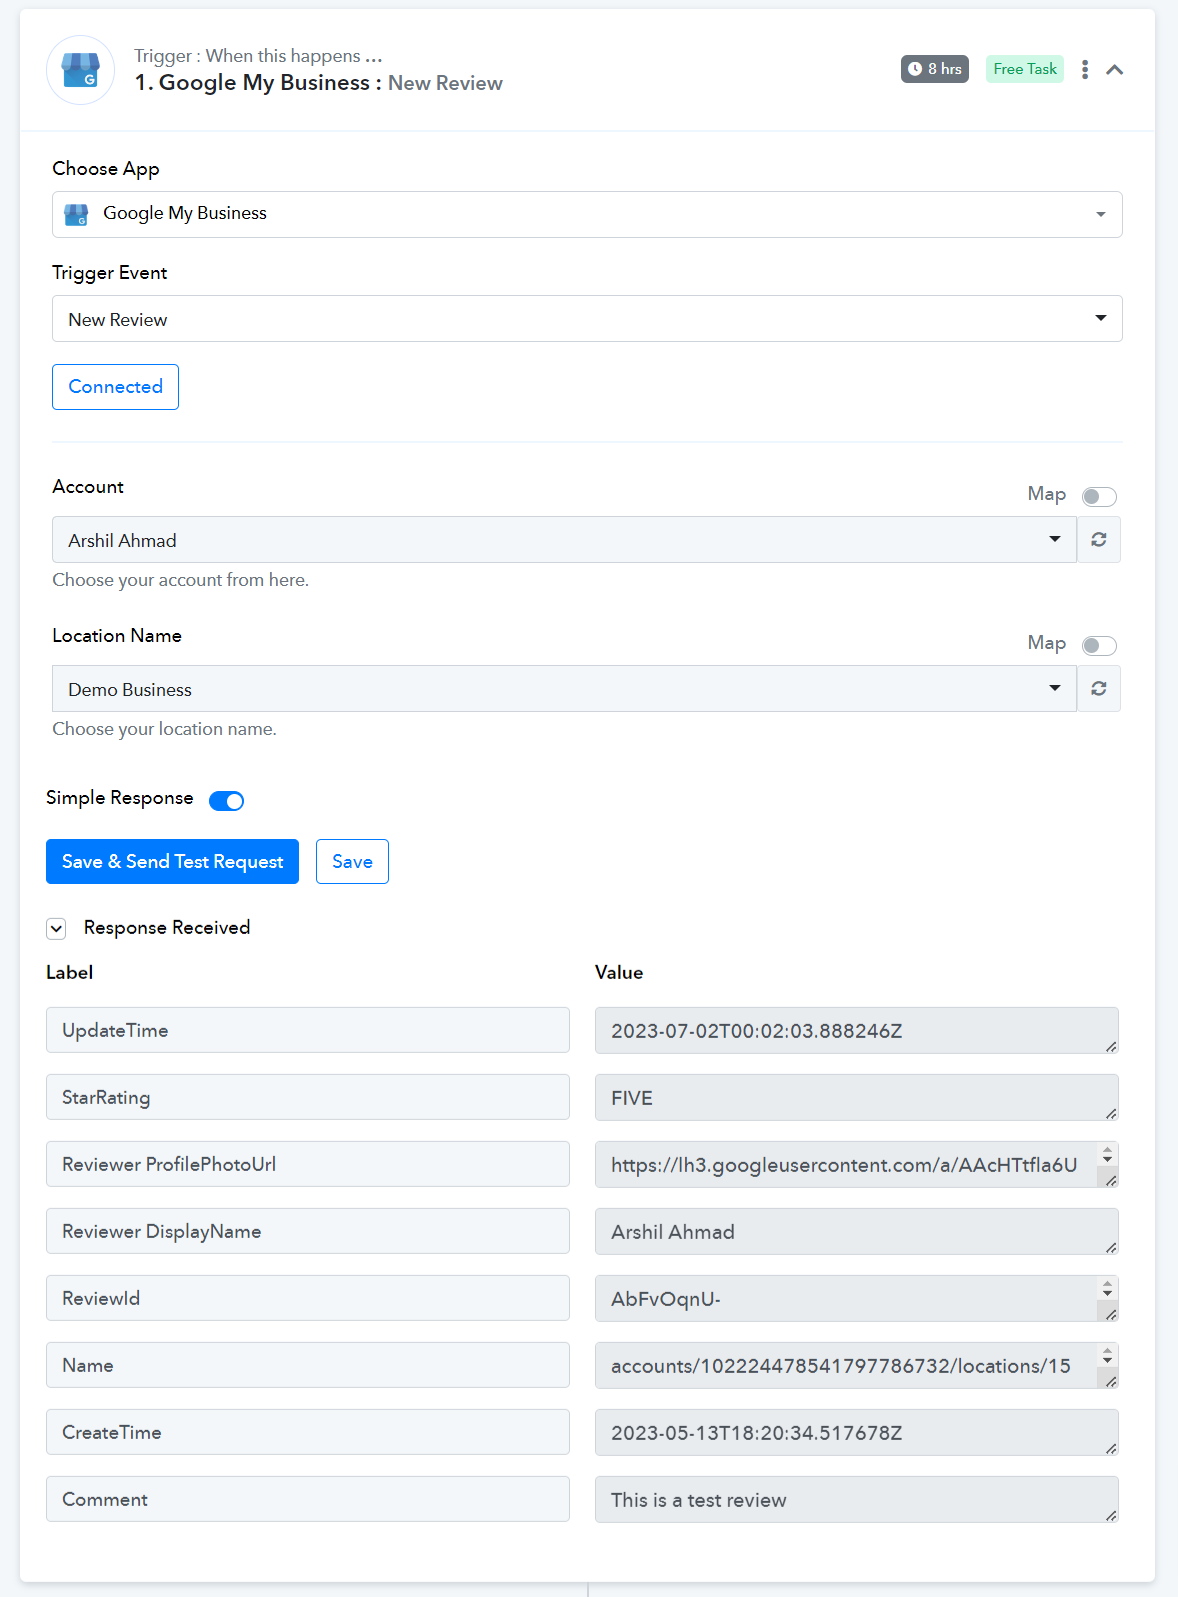
Task: Toggle the Map switch for Account
Action: click(x=1099, y=496)
